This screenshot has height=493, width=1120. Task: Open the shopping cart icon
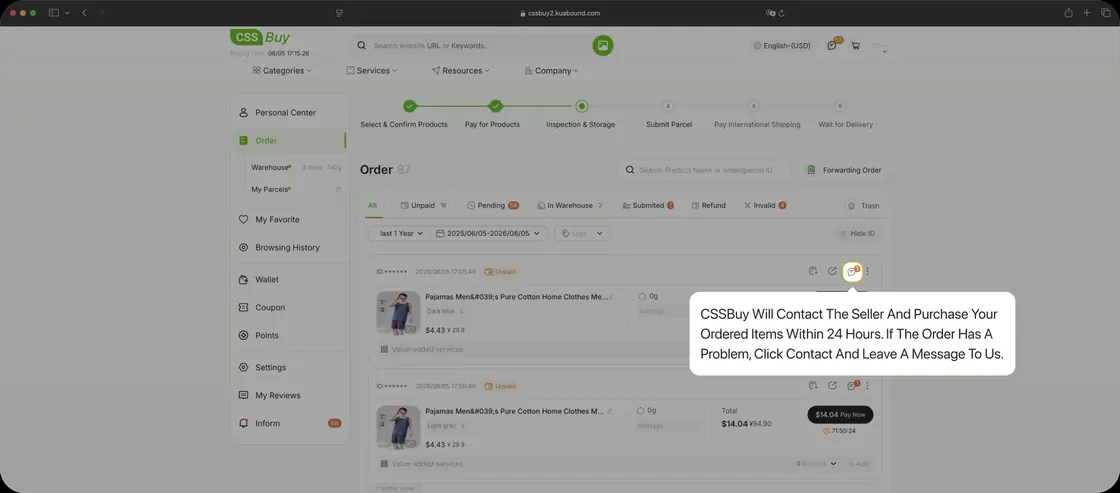pos(856,45)
